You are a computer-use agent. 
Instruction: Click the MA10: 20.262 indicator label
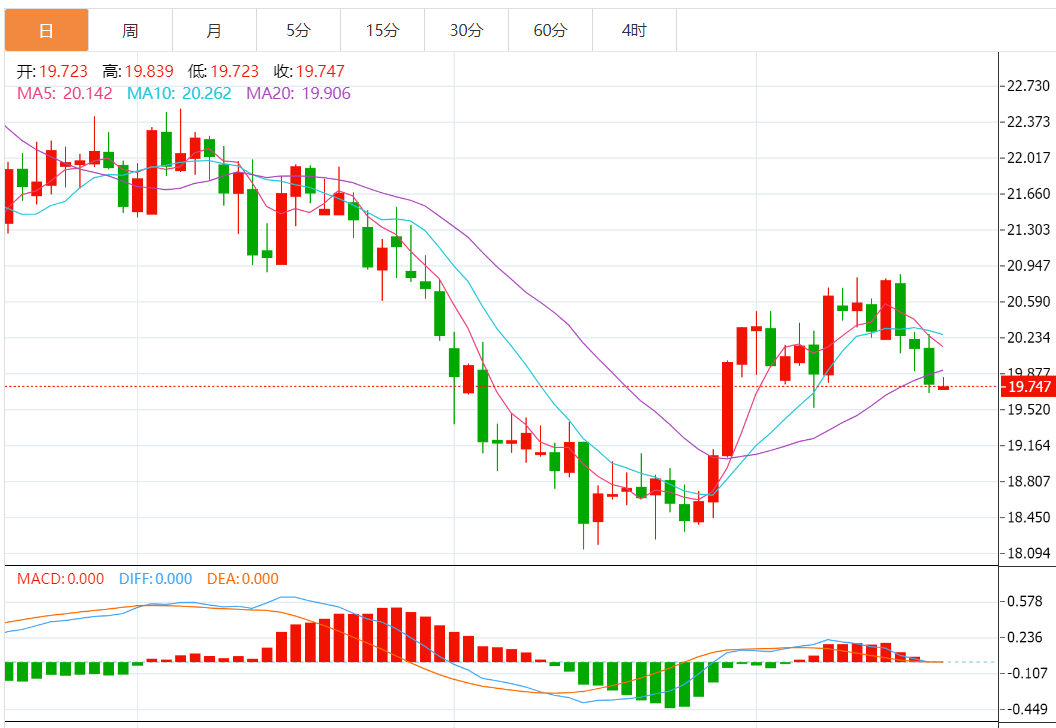tap(179, 93)
